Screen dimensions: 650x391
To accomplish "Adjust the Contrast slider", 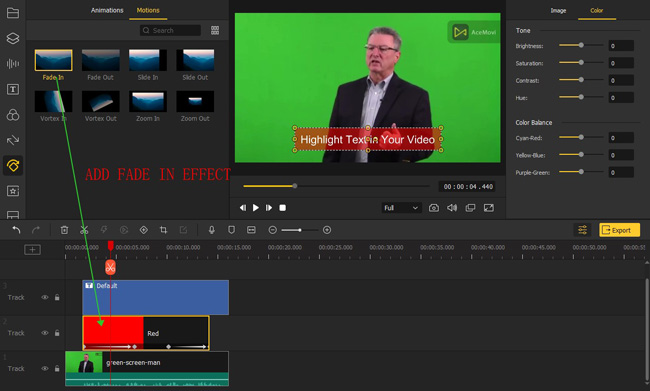I will (x=581, y=80).
